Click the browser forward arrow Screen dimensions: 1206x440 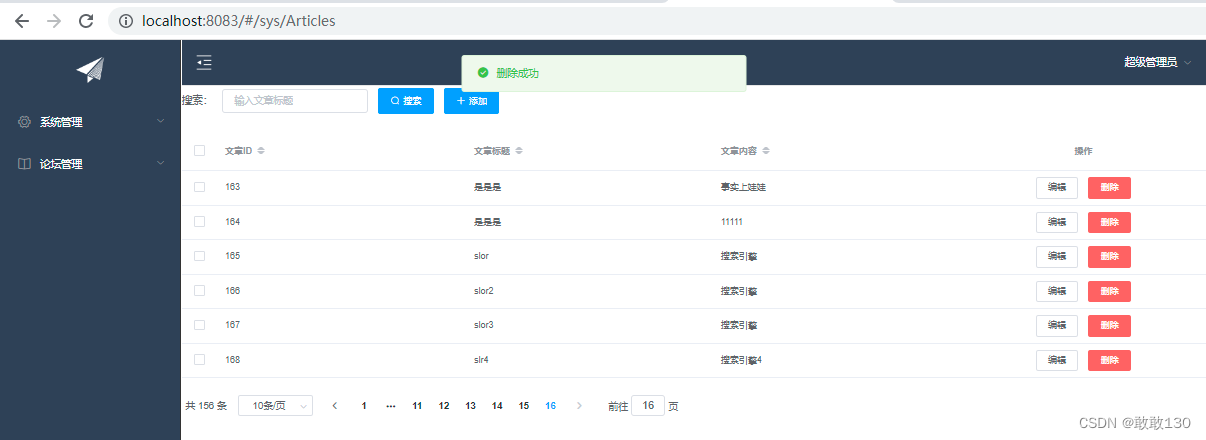pyautogui.click(x=54, y=21)
